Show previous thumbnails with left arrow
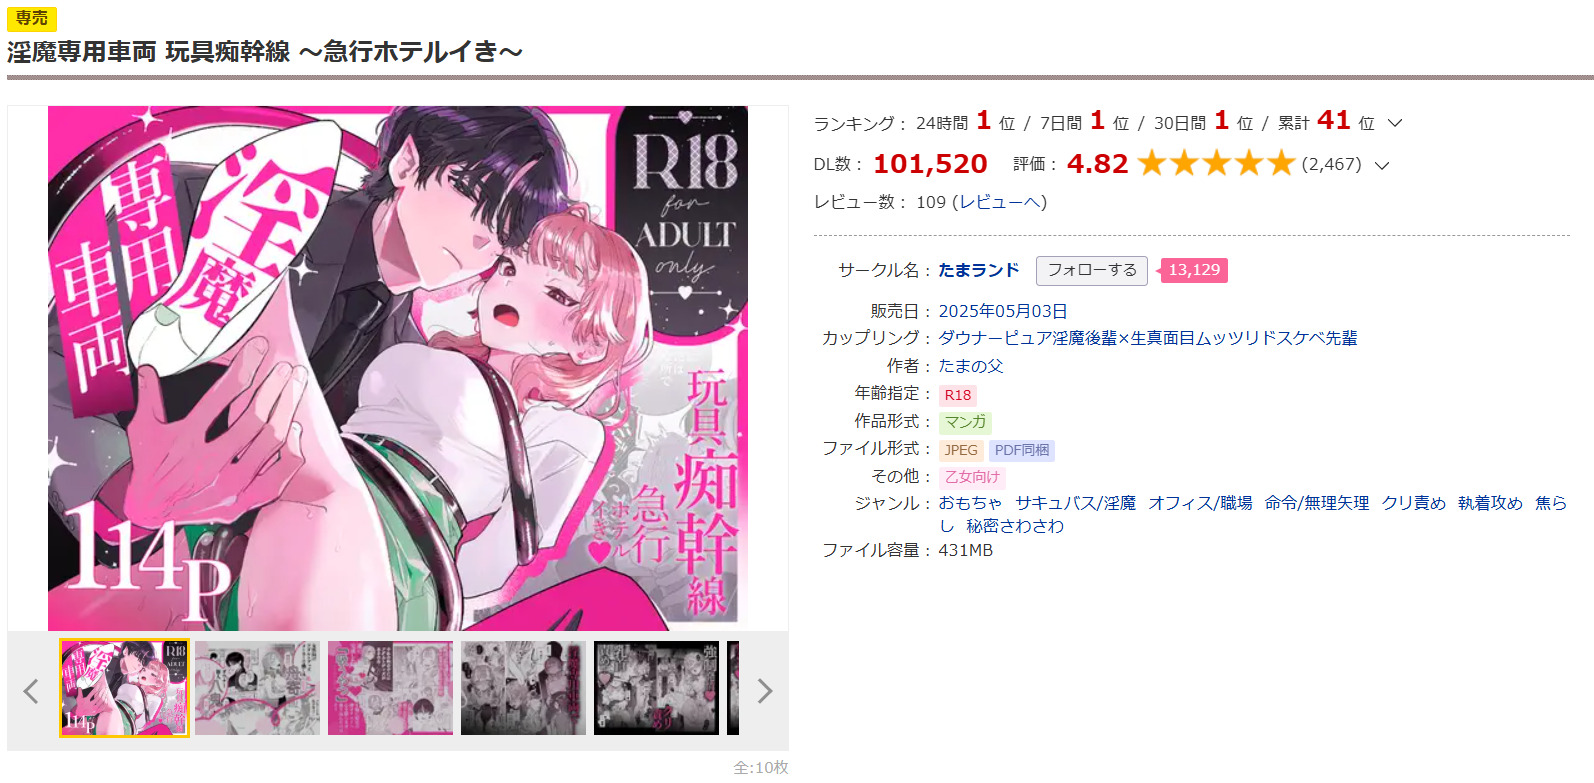Viewport: 1594px width, 783px height. [x=31, y=691]
